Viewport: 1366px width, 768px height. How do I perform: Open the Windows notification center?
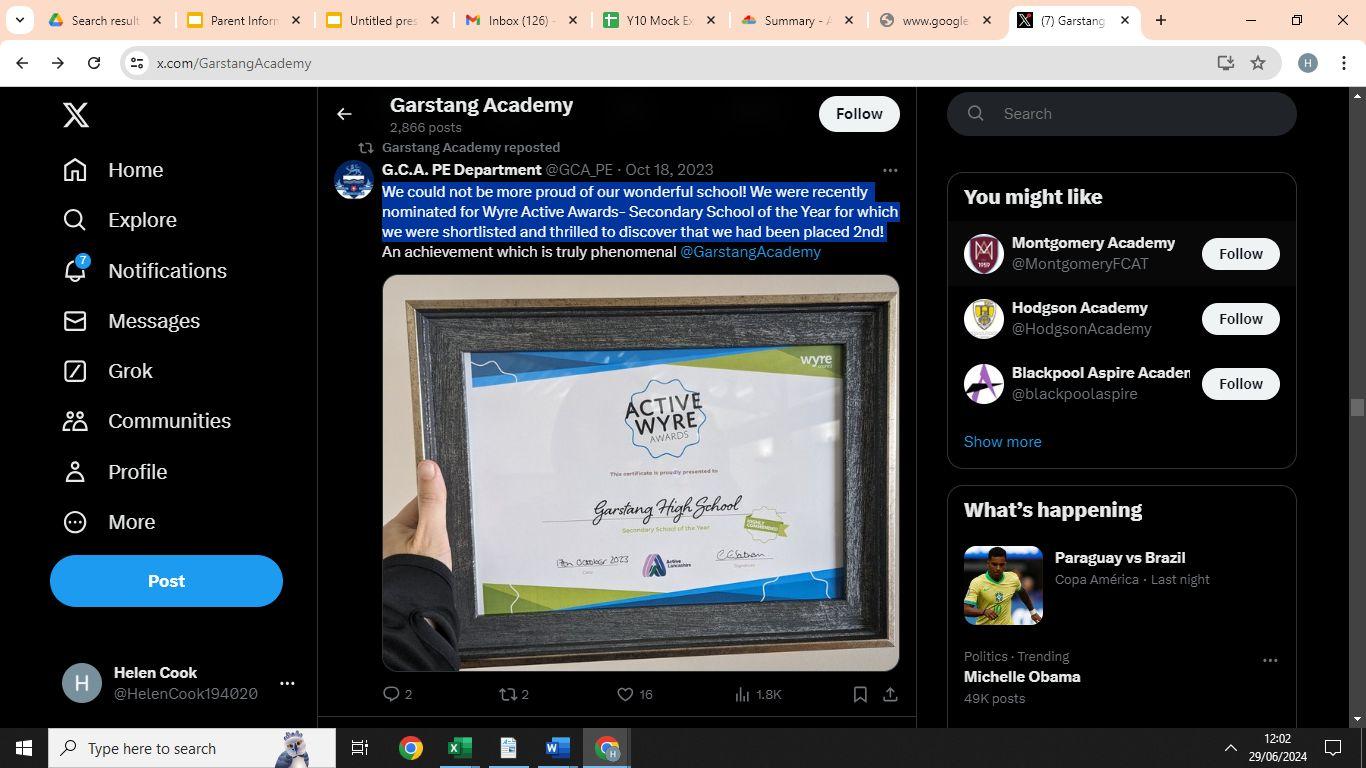(1333, 748)
